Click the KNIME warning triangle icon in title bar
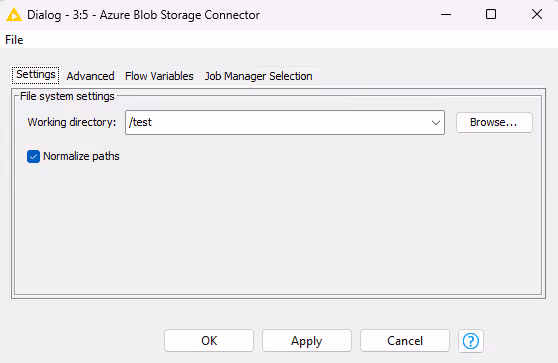Screen dimensions: 558x363 click(14, 15)
